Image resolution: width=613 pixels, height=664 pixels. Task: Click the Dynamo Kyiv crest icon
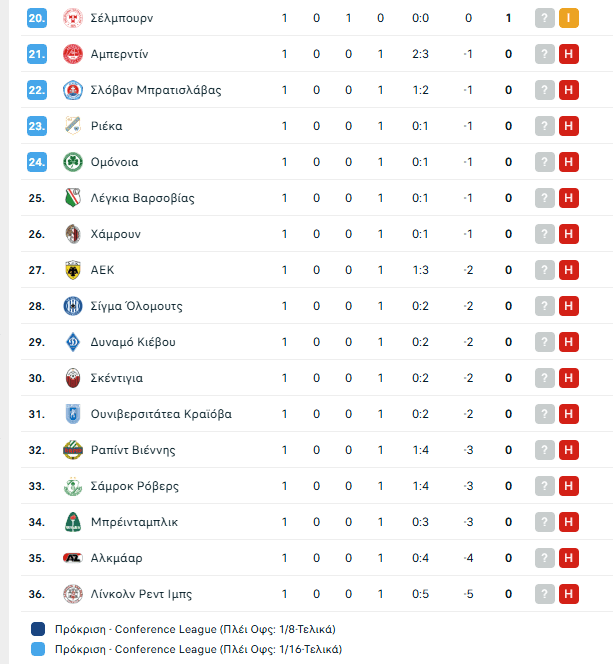(x=72, y=342)
